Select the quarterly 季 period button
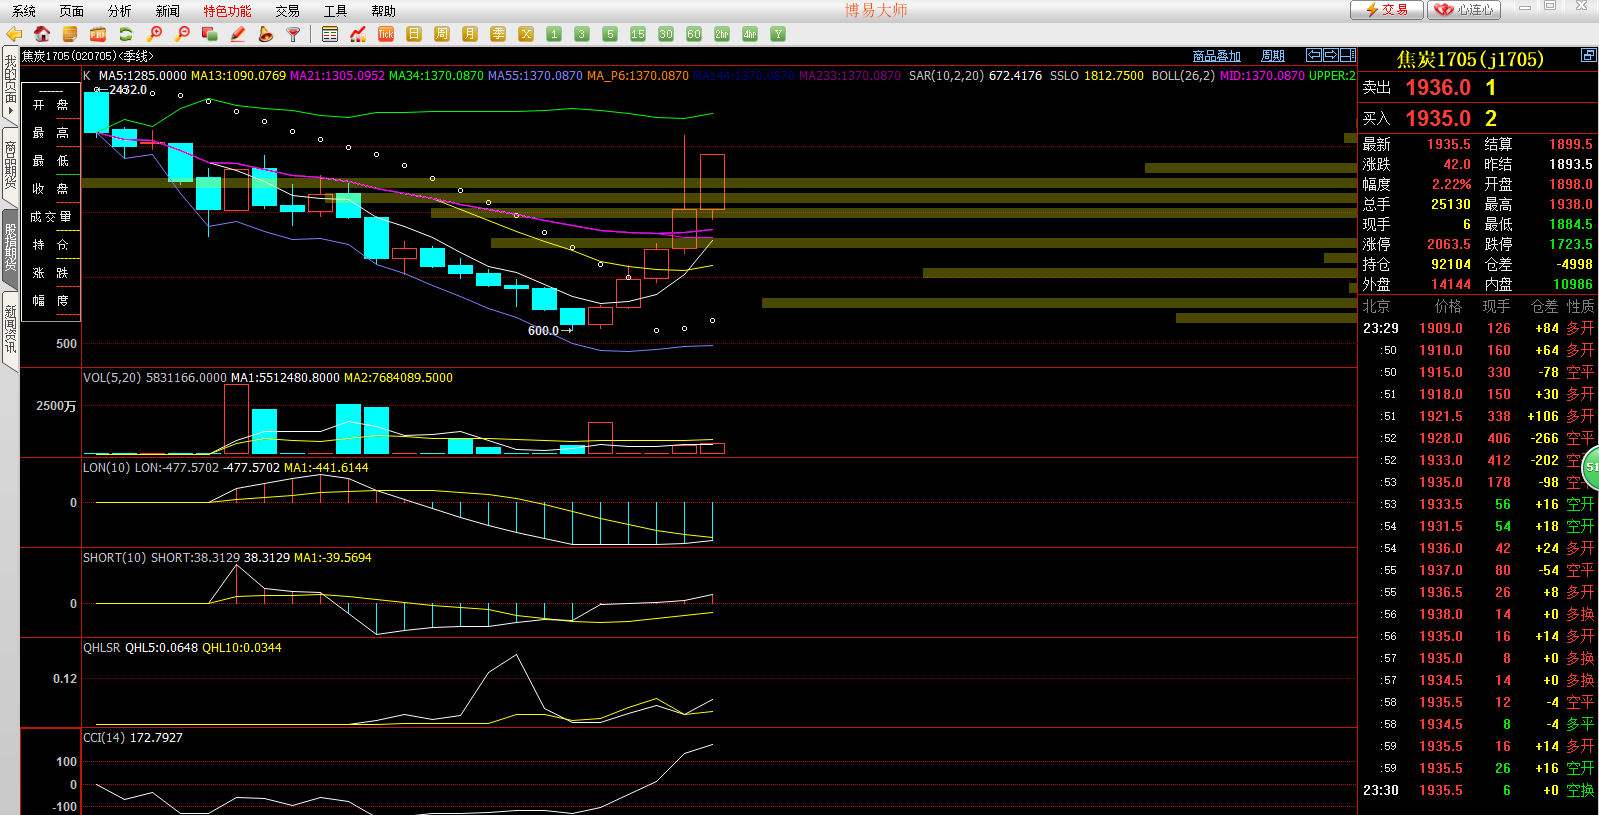The height and width of the screenshot is (815, 1599). (498, 34)
